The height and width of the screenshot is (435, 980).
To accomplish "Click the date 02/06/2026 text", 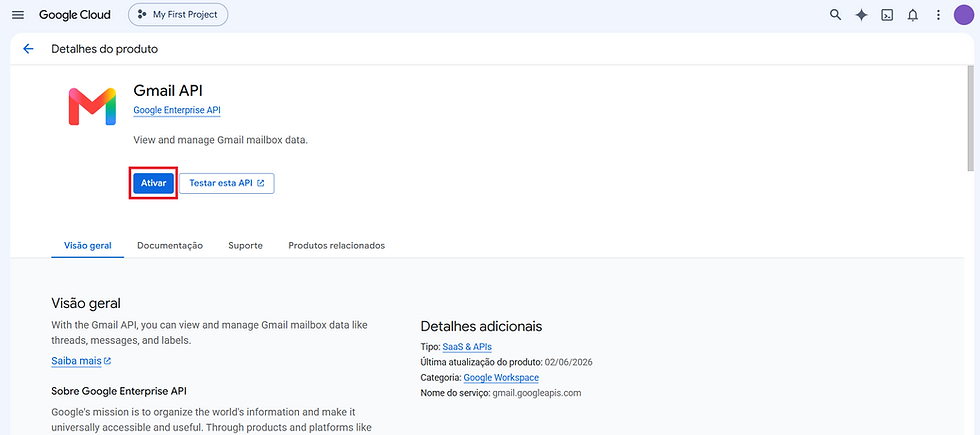I will coord(568,362).
